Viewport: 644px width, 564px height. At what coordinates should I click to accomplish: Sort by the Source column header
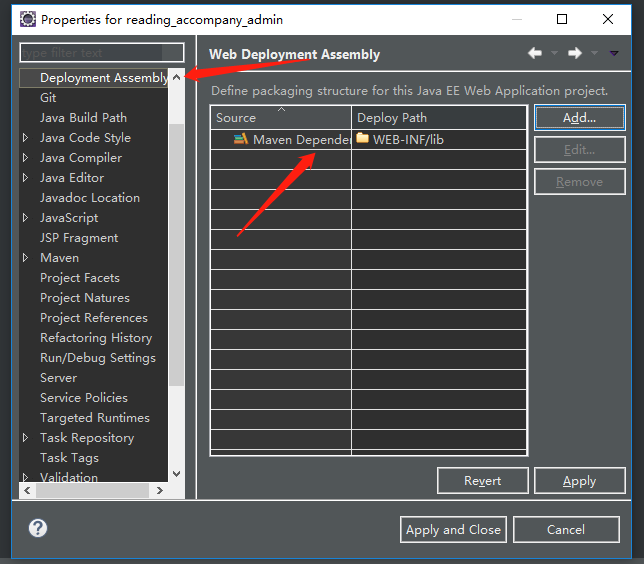click(281, 117)
